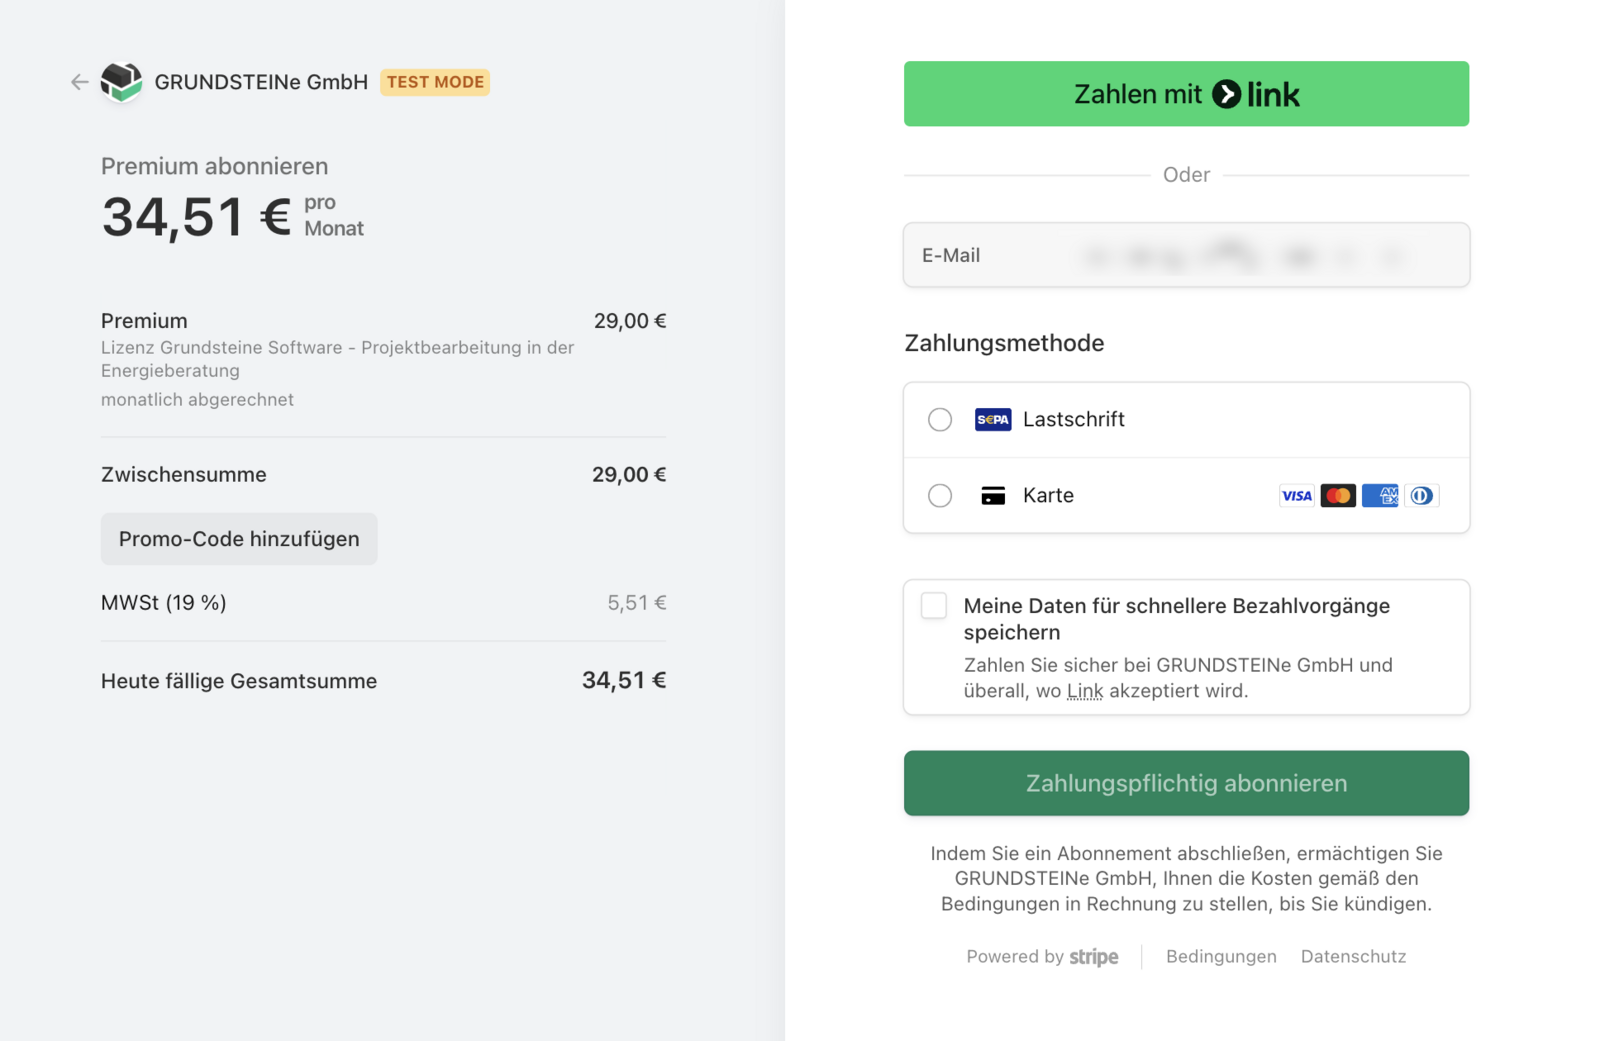Click the black credit card icon
1600x1041 pixels.
pos(992,496)
